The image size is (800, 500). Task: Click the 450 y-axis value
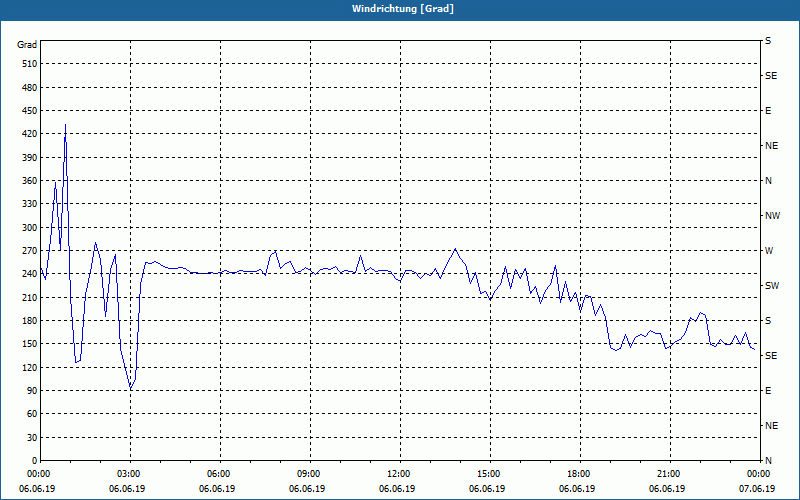pyautogui.click(x=30, y=111)
